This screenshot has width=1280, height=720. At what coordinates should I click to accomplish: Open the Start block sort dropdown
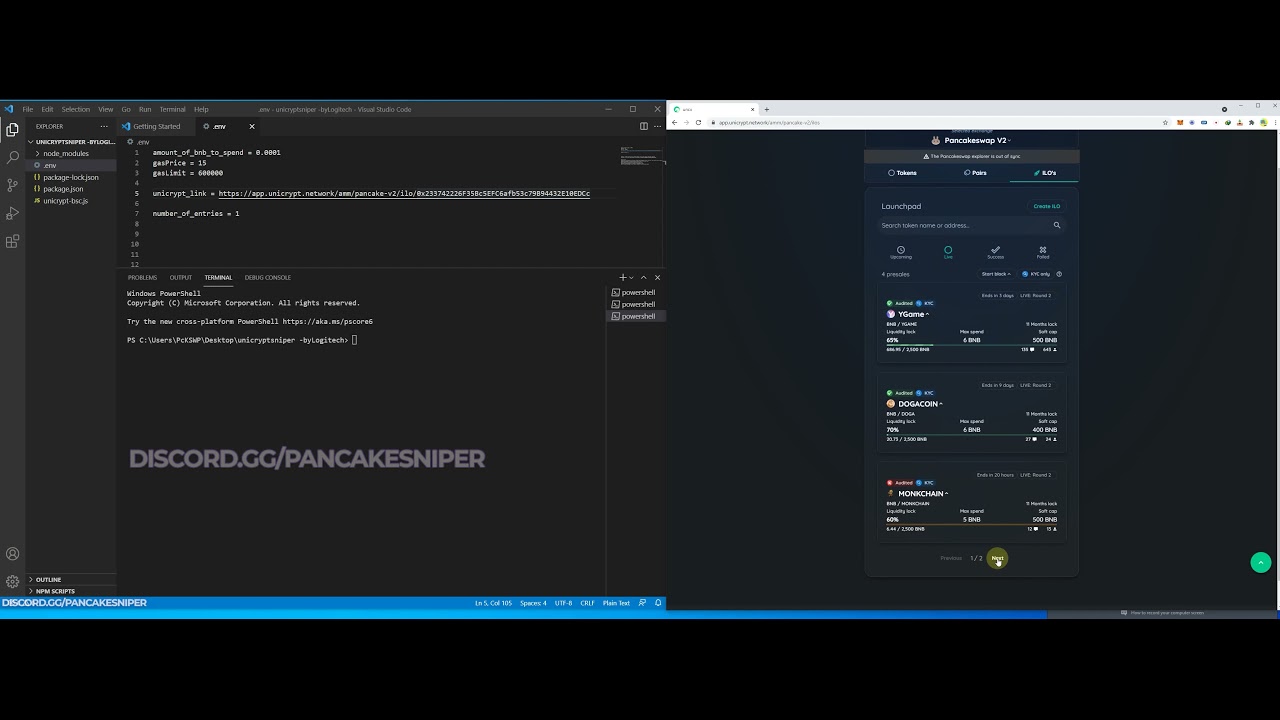[x=996, y=274]
